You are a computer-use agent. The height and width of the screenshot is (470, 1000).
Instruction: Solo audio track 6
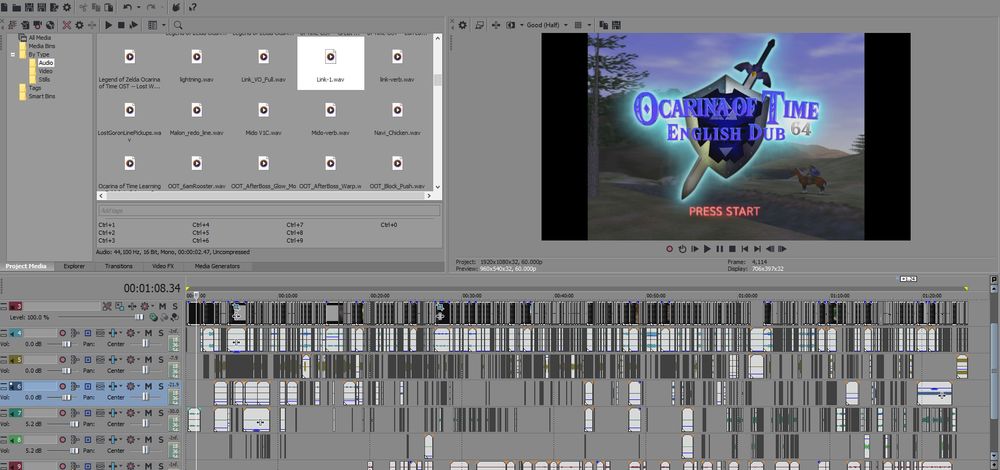[x=161, y=386]
